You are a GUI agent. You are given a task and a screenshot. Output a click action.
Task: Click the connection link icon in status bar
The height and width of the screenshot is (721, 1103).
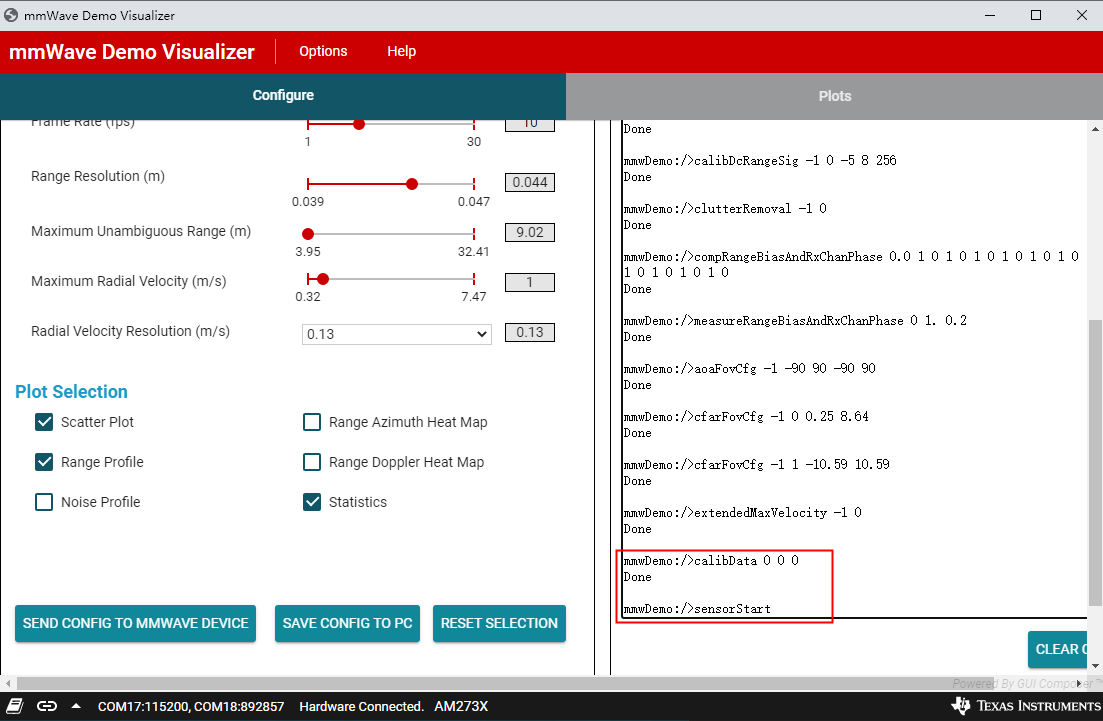[46, 706]
